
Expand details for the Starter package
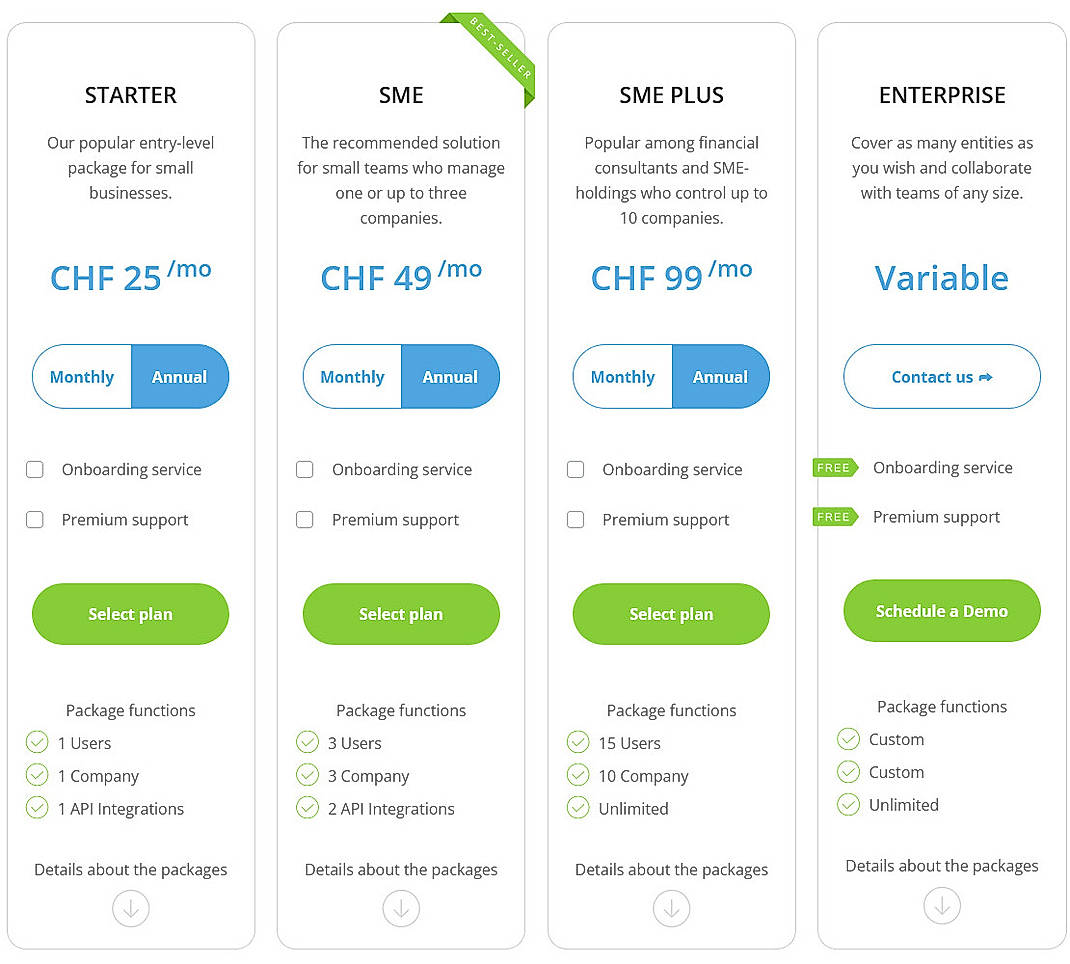130,908
